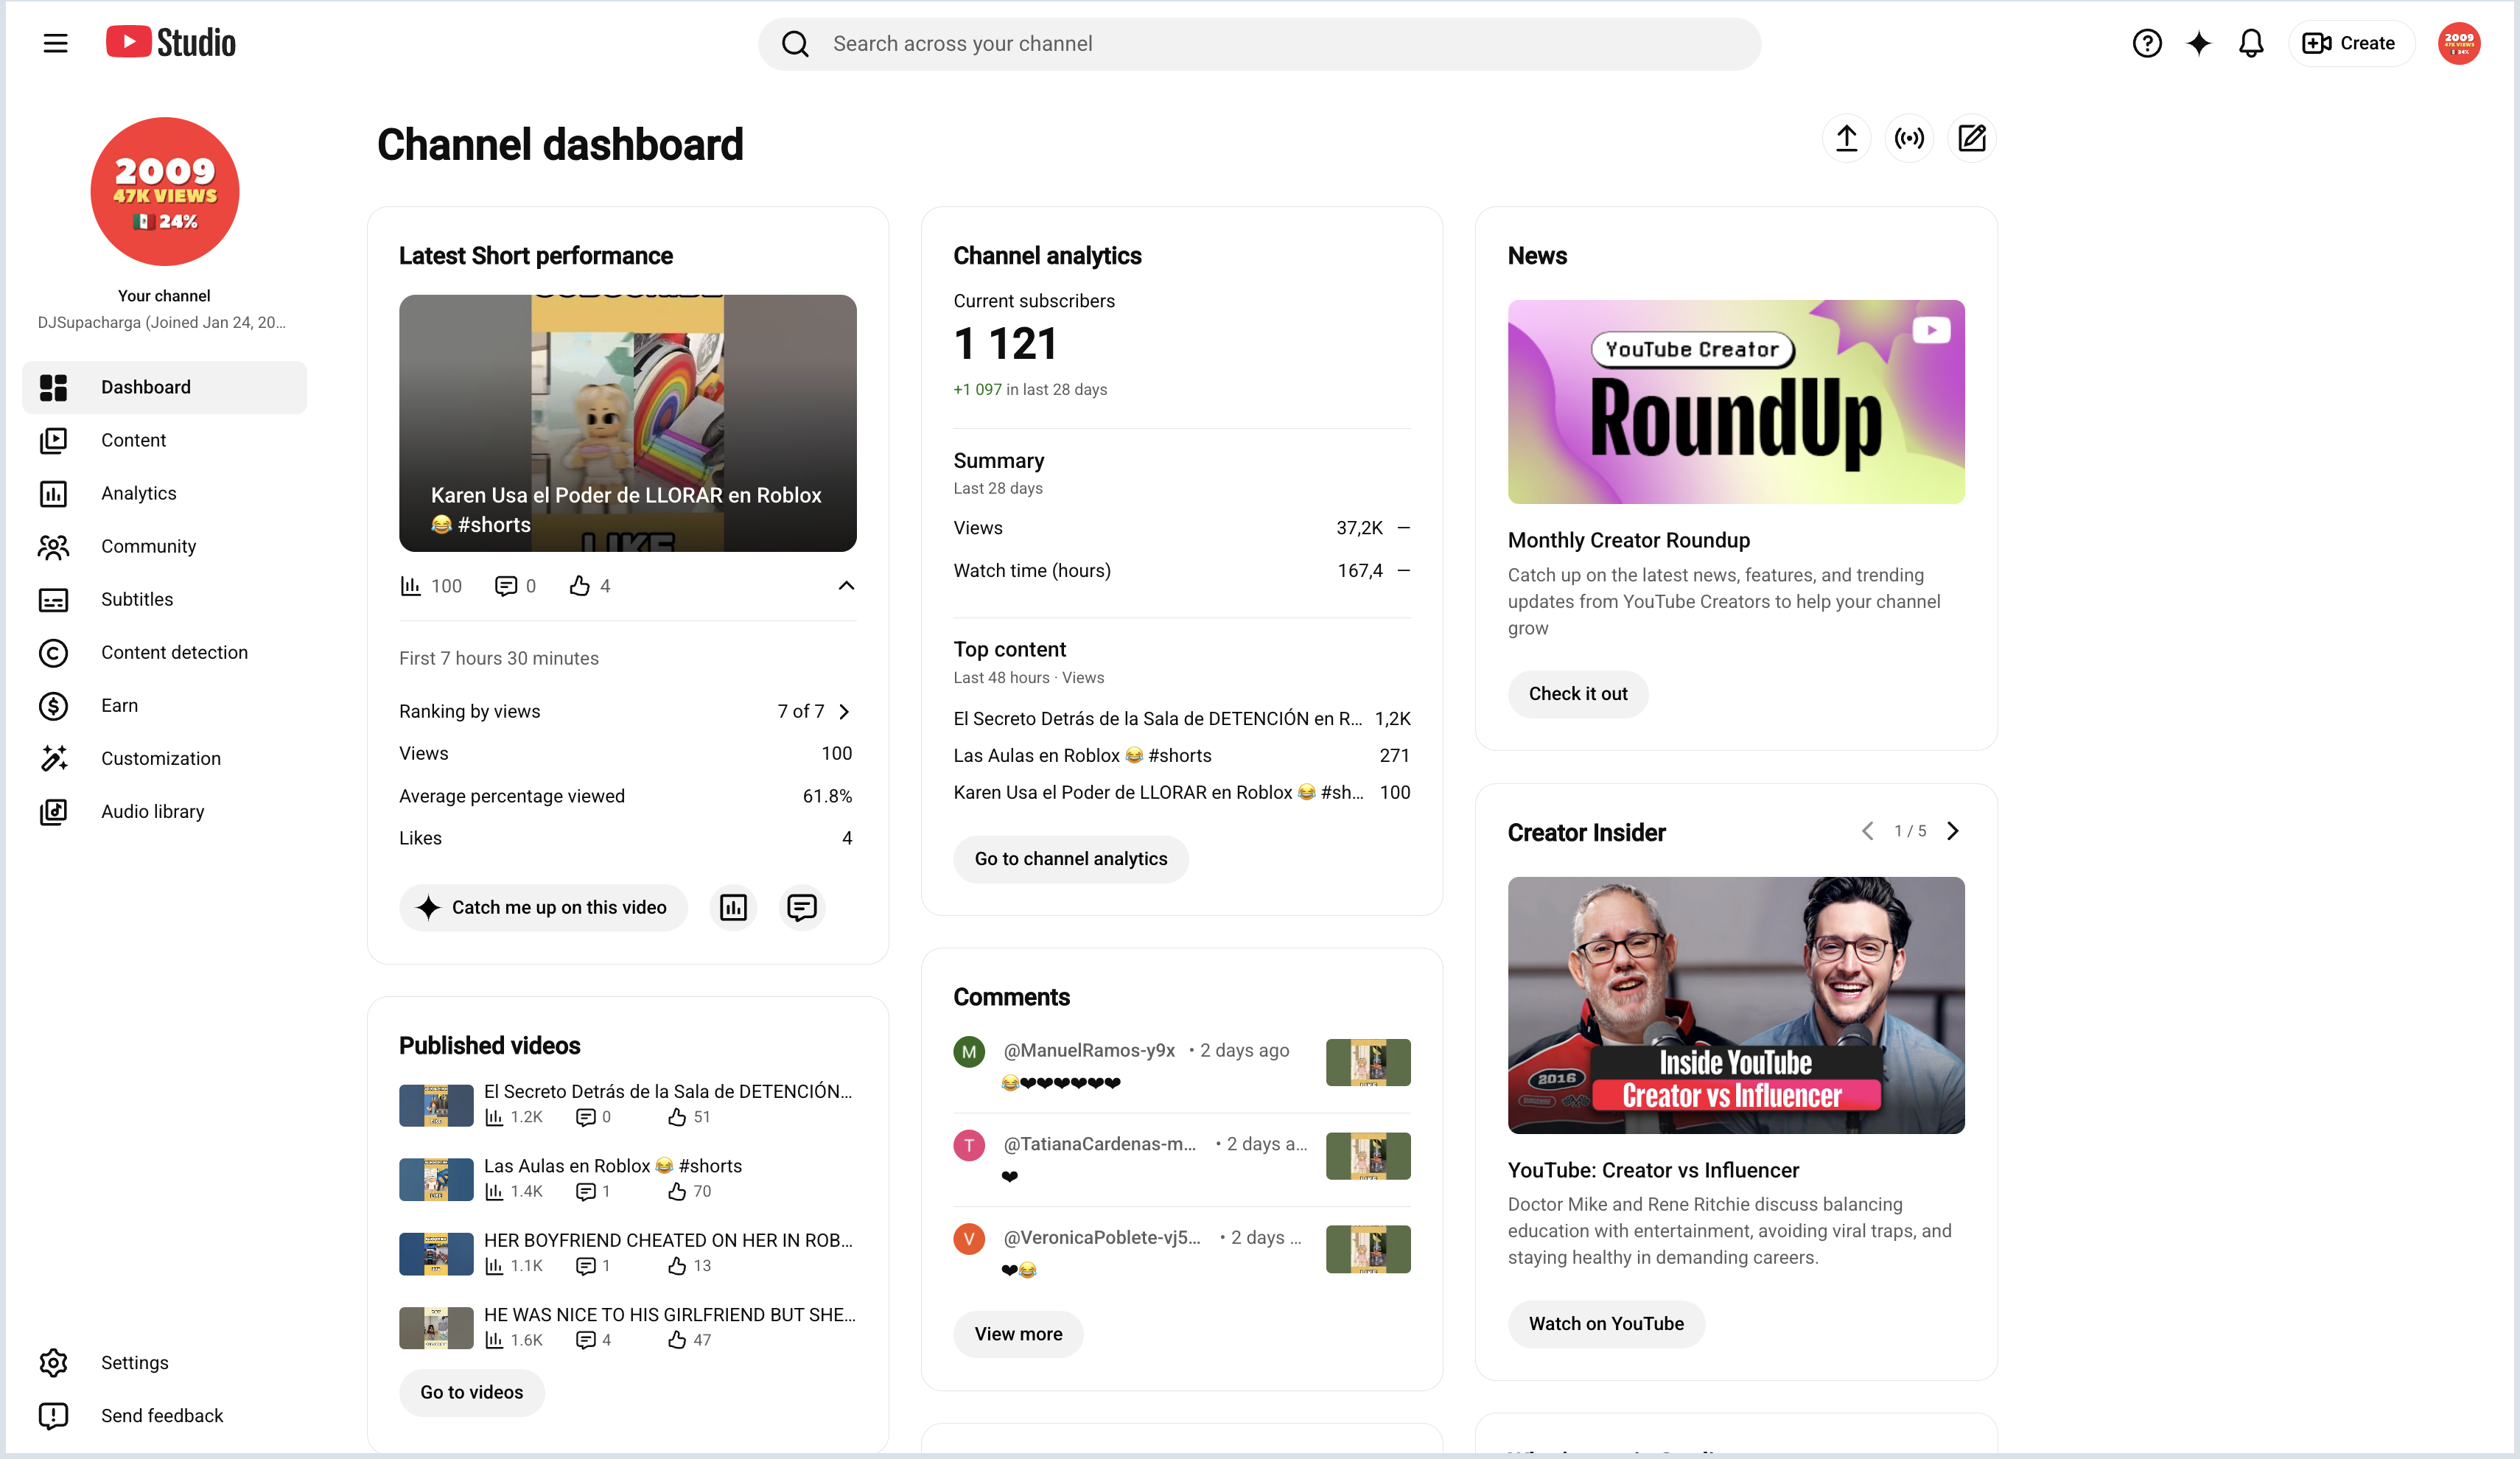Open video analytics icon beside Catch me up
This screenshot has height=1459, width=2520.
point(733,907)
